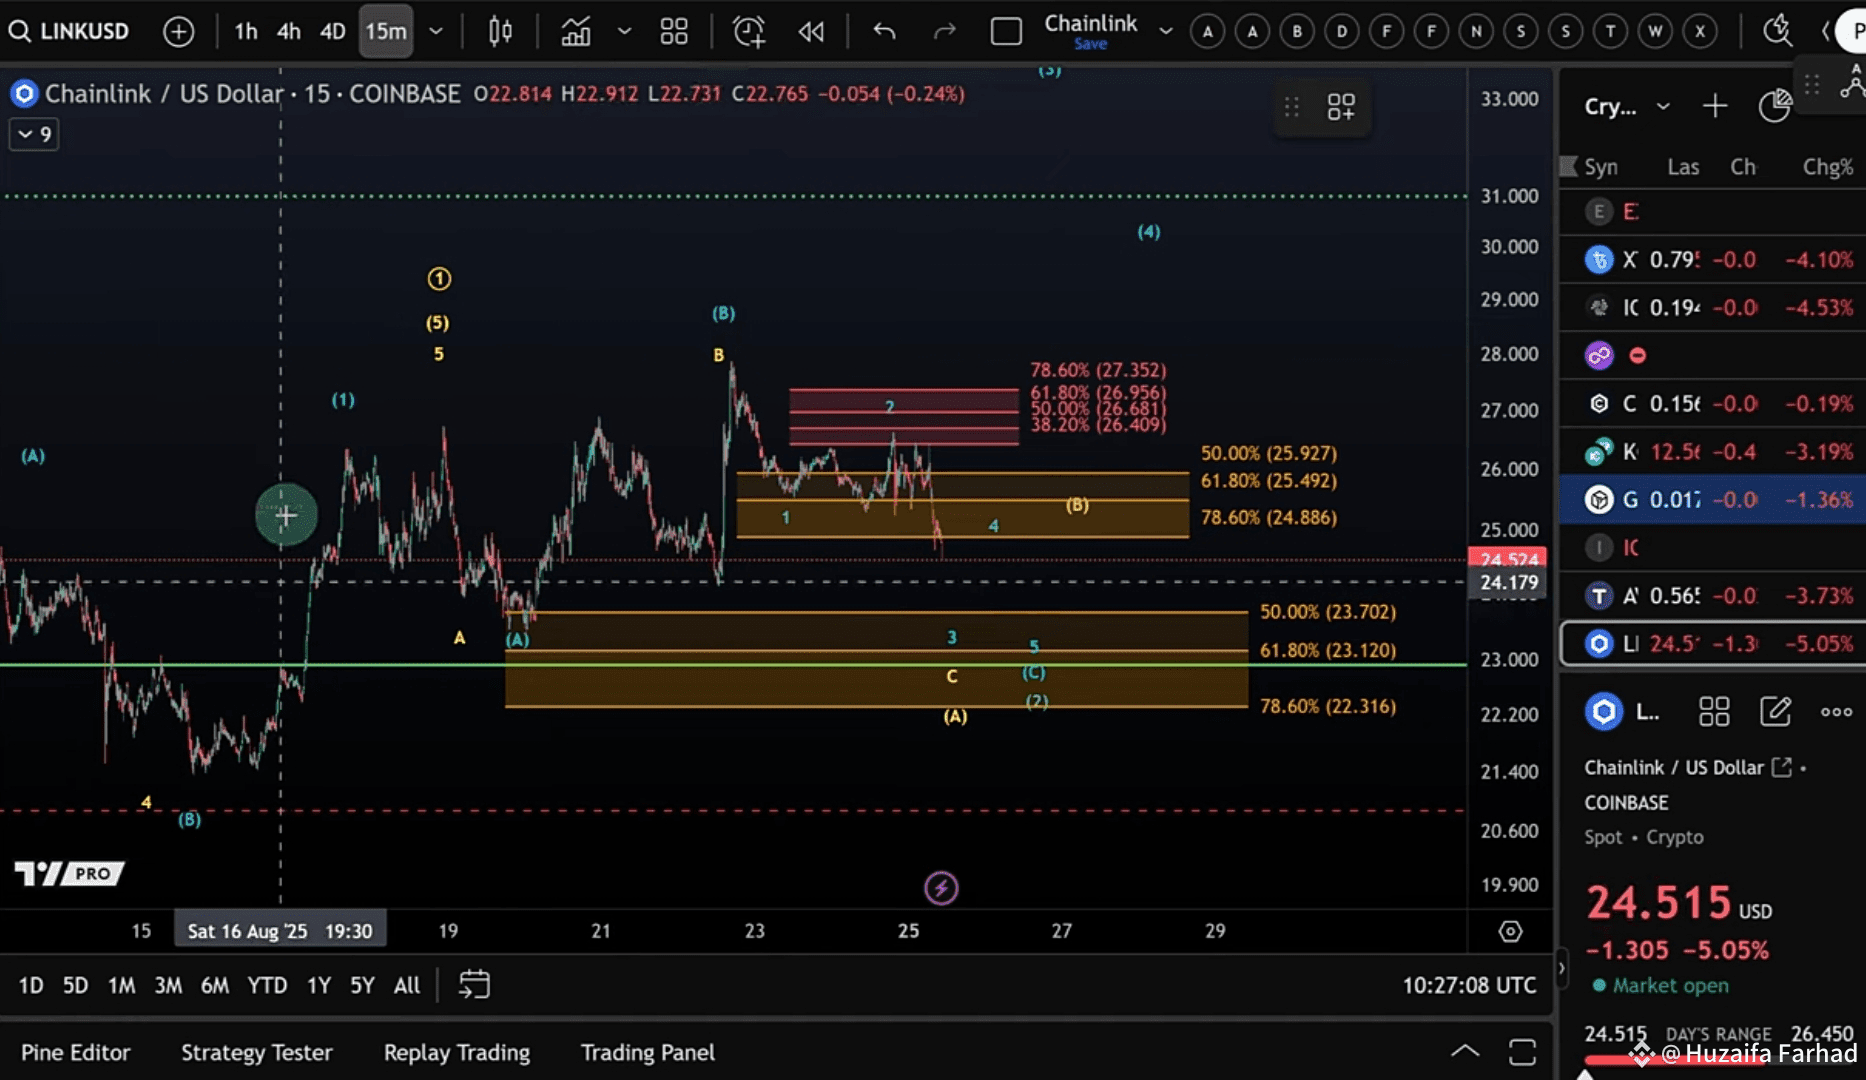The width and height of the screenshot is (1866, 1080).
Task: Open quick search lightning icon in toolbar
Action: coord(1777,31)
